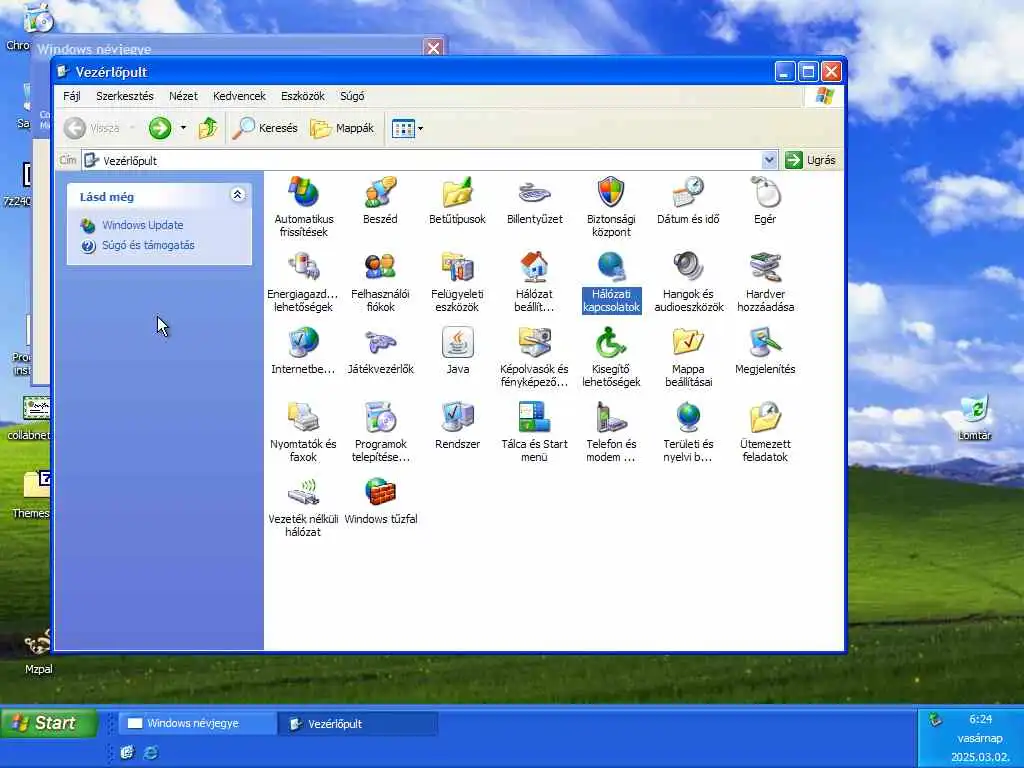Viewport: 1024px width, 768px height.
Task: Toggle the Mappák folders pane
Action: click(343, 128)
